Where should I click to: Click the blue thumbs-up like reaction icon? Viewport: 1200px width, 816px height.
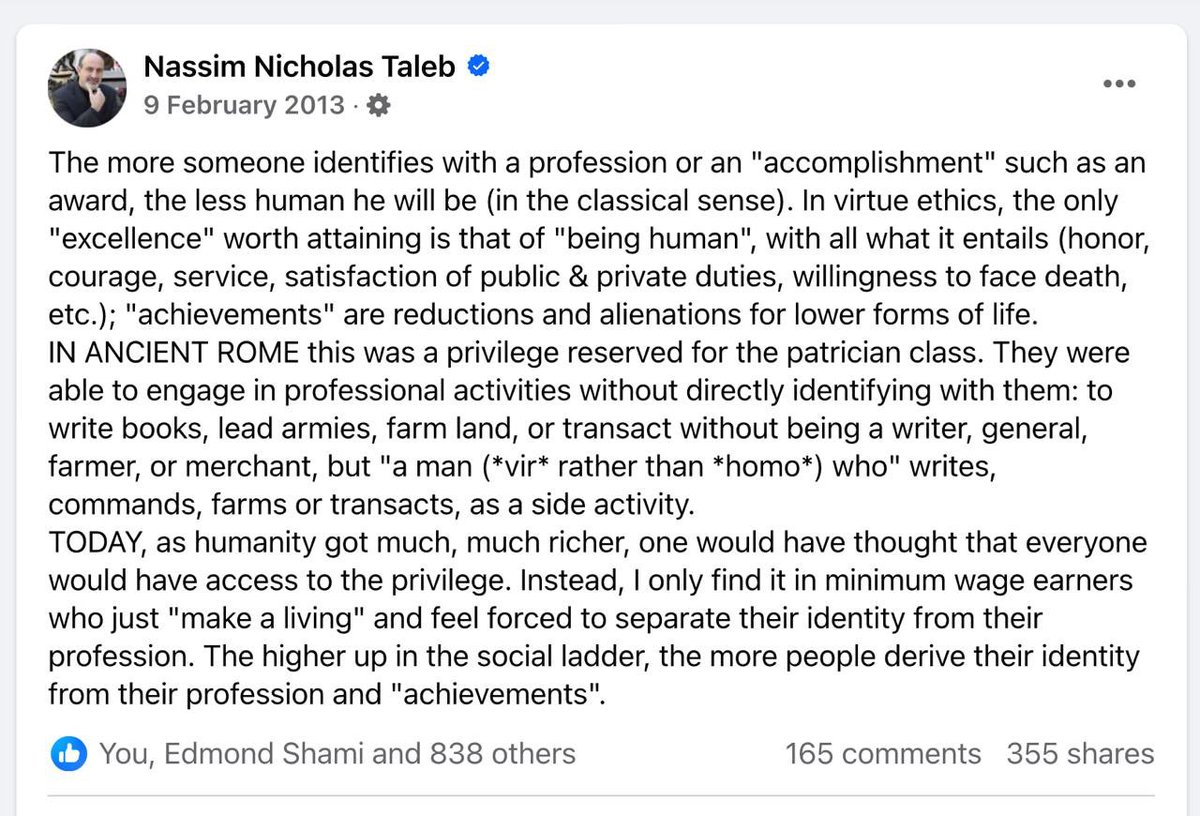[67, 754]
